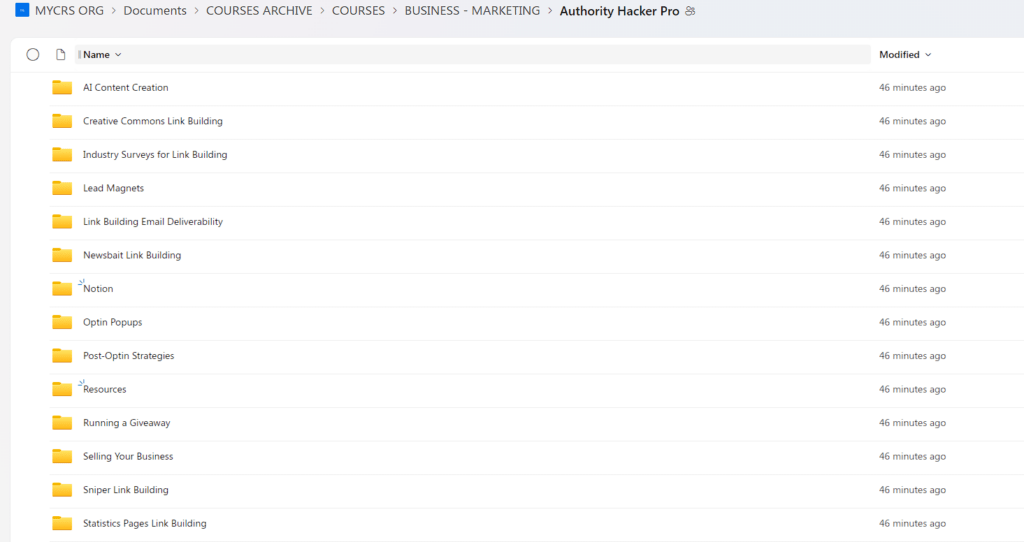Open the Selling Your Business name
This screenshot has width=1024, height=542.
point(128,456)
